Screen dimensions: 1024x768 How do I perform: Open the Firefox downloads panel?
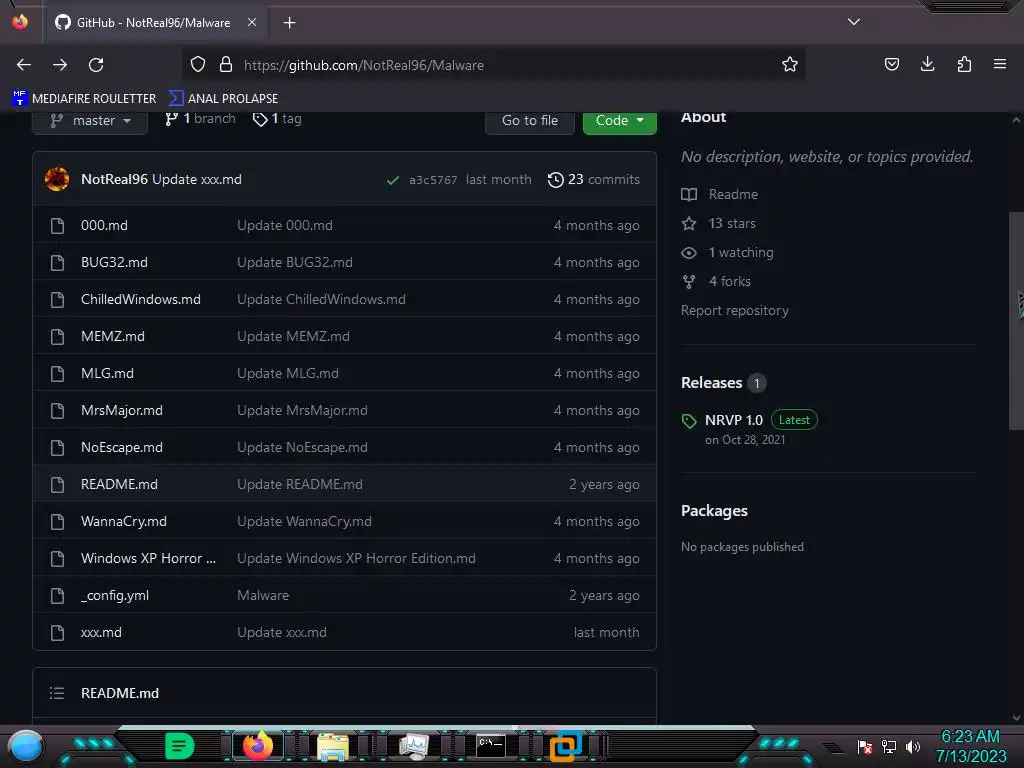[927, 64]
